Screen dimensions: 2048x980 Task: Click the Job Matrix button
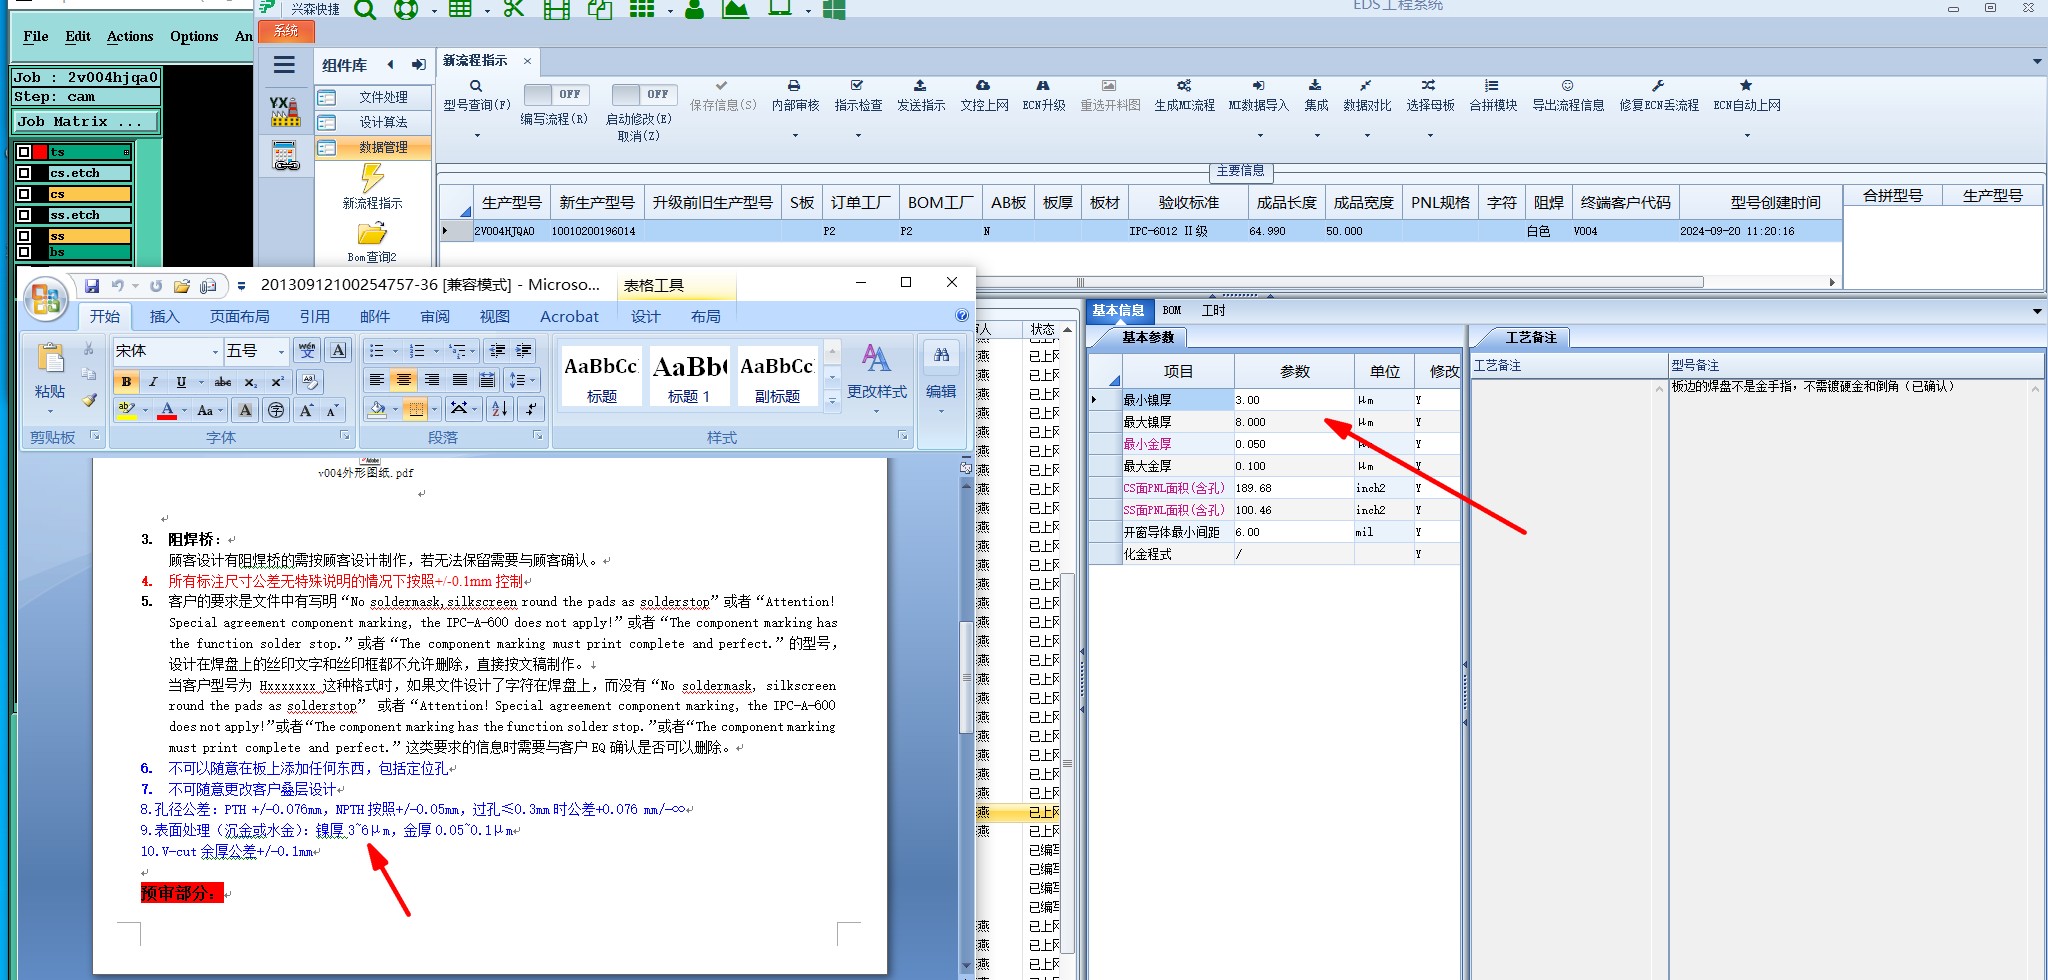tap(86, 121)
